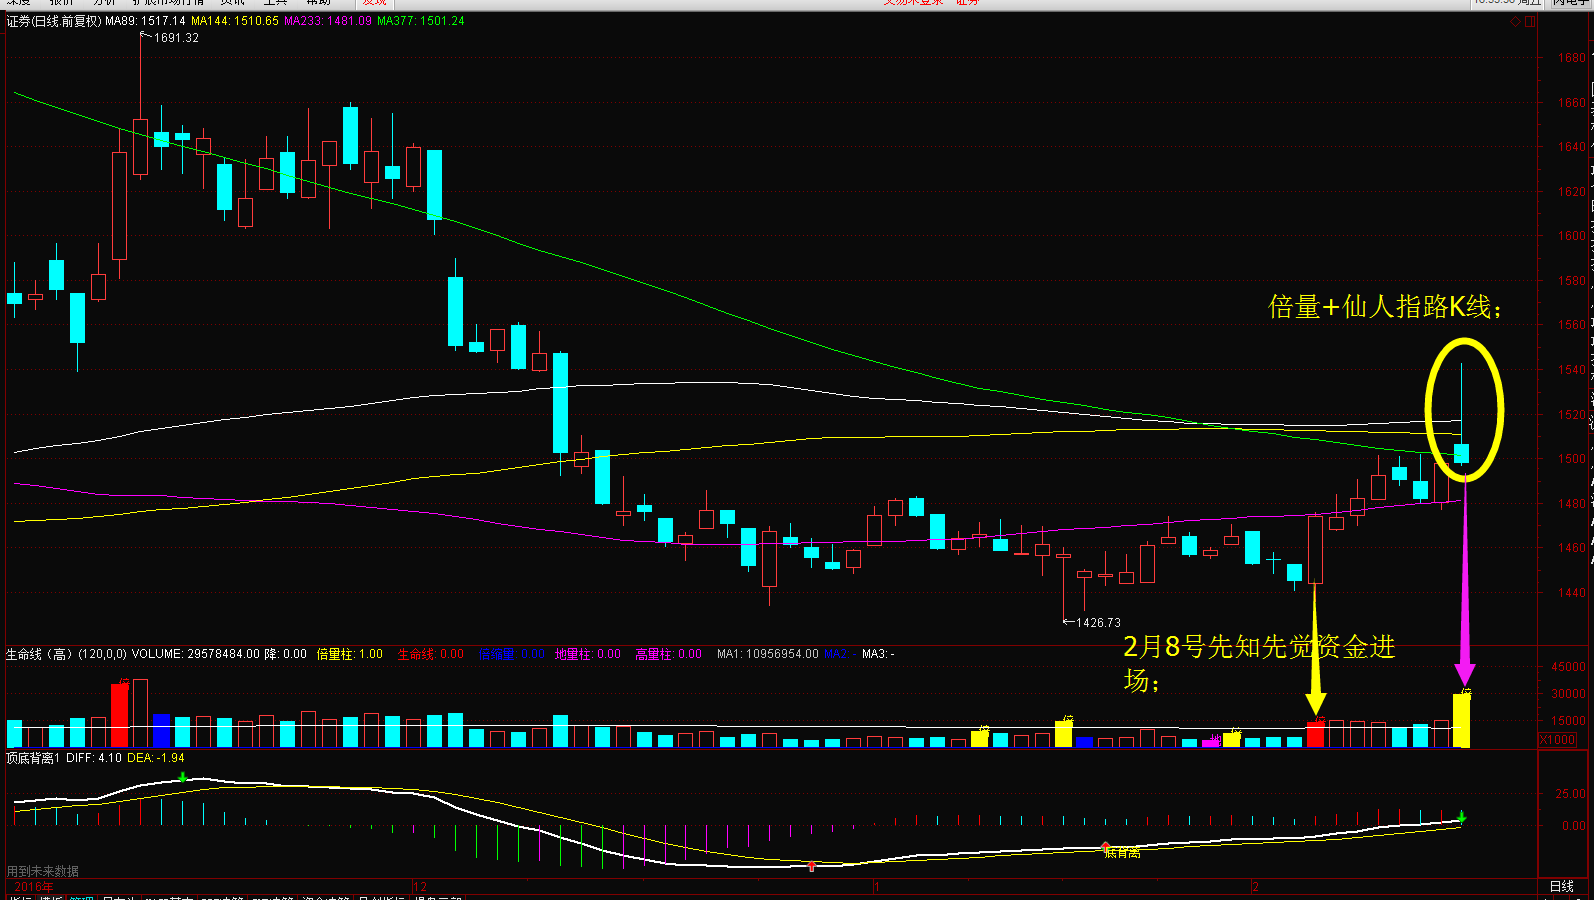Click the X1000 volume scale box
This screenshot has height=900, width=1594.
coord(1557,740)
